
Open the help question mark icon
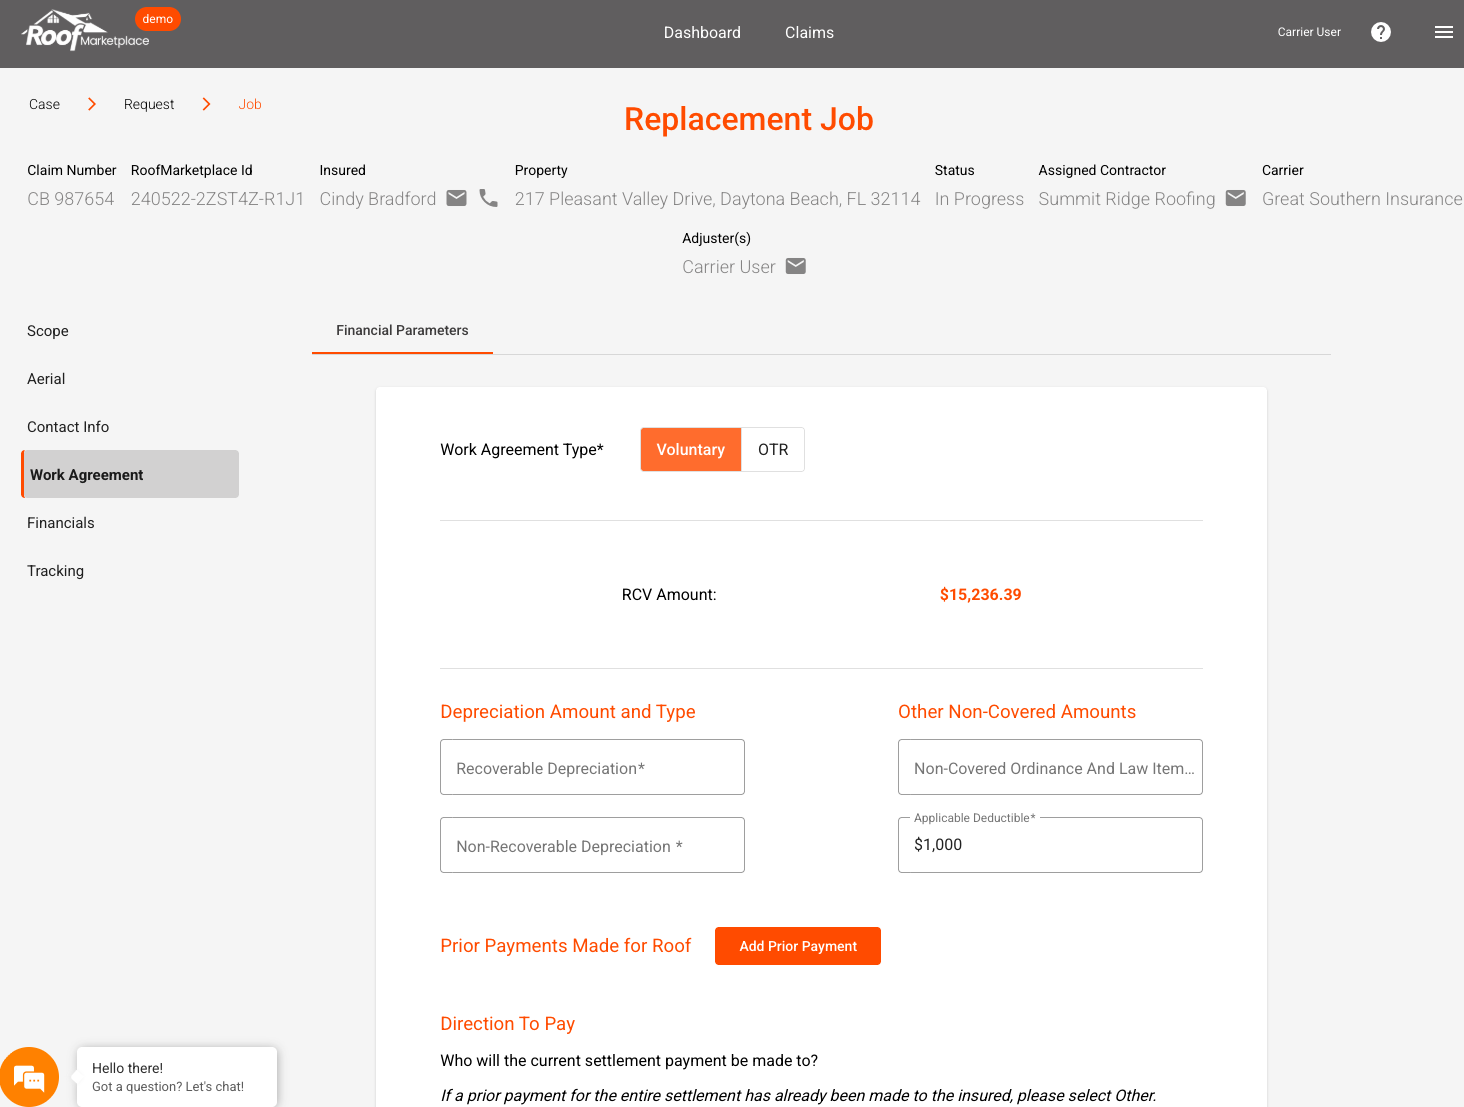pyautogui.click(x=1381, y=32)
